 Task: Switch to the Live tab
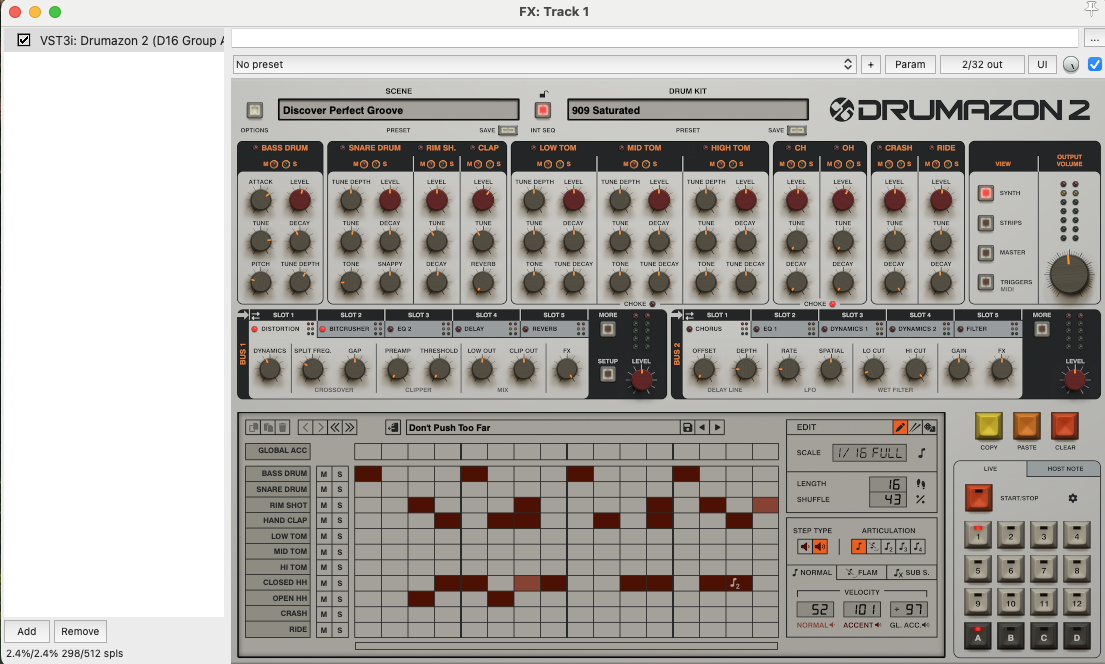pyautogui.click(x=990, y=469)
